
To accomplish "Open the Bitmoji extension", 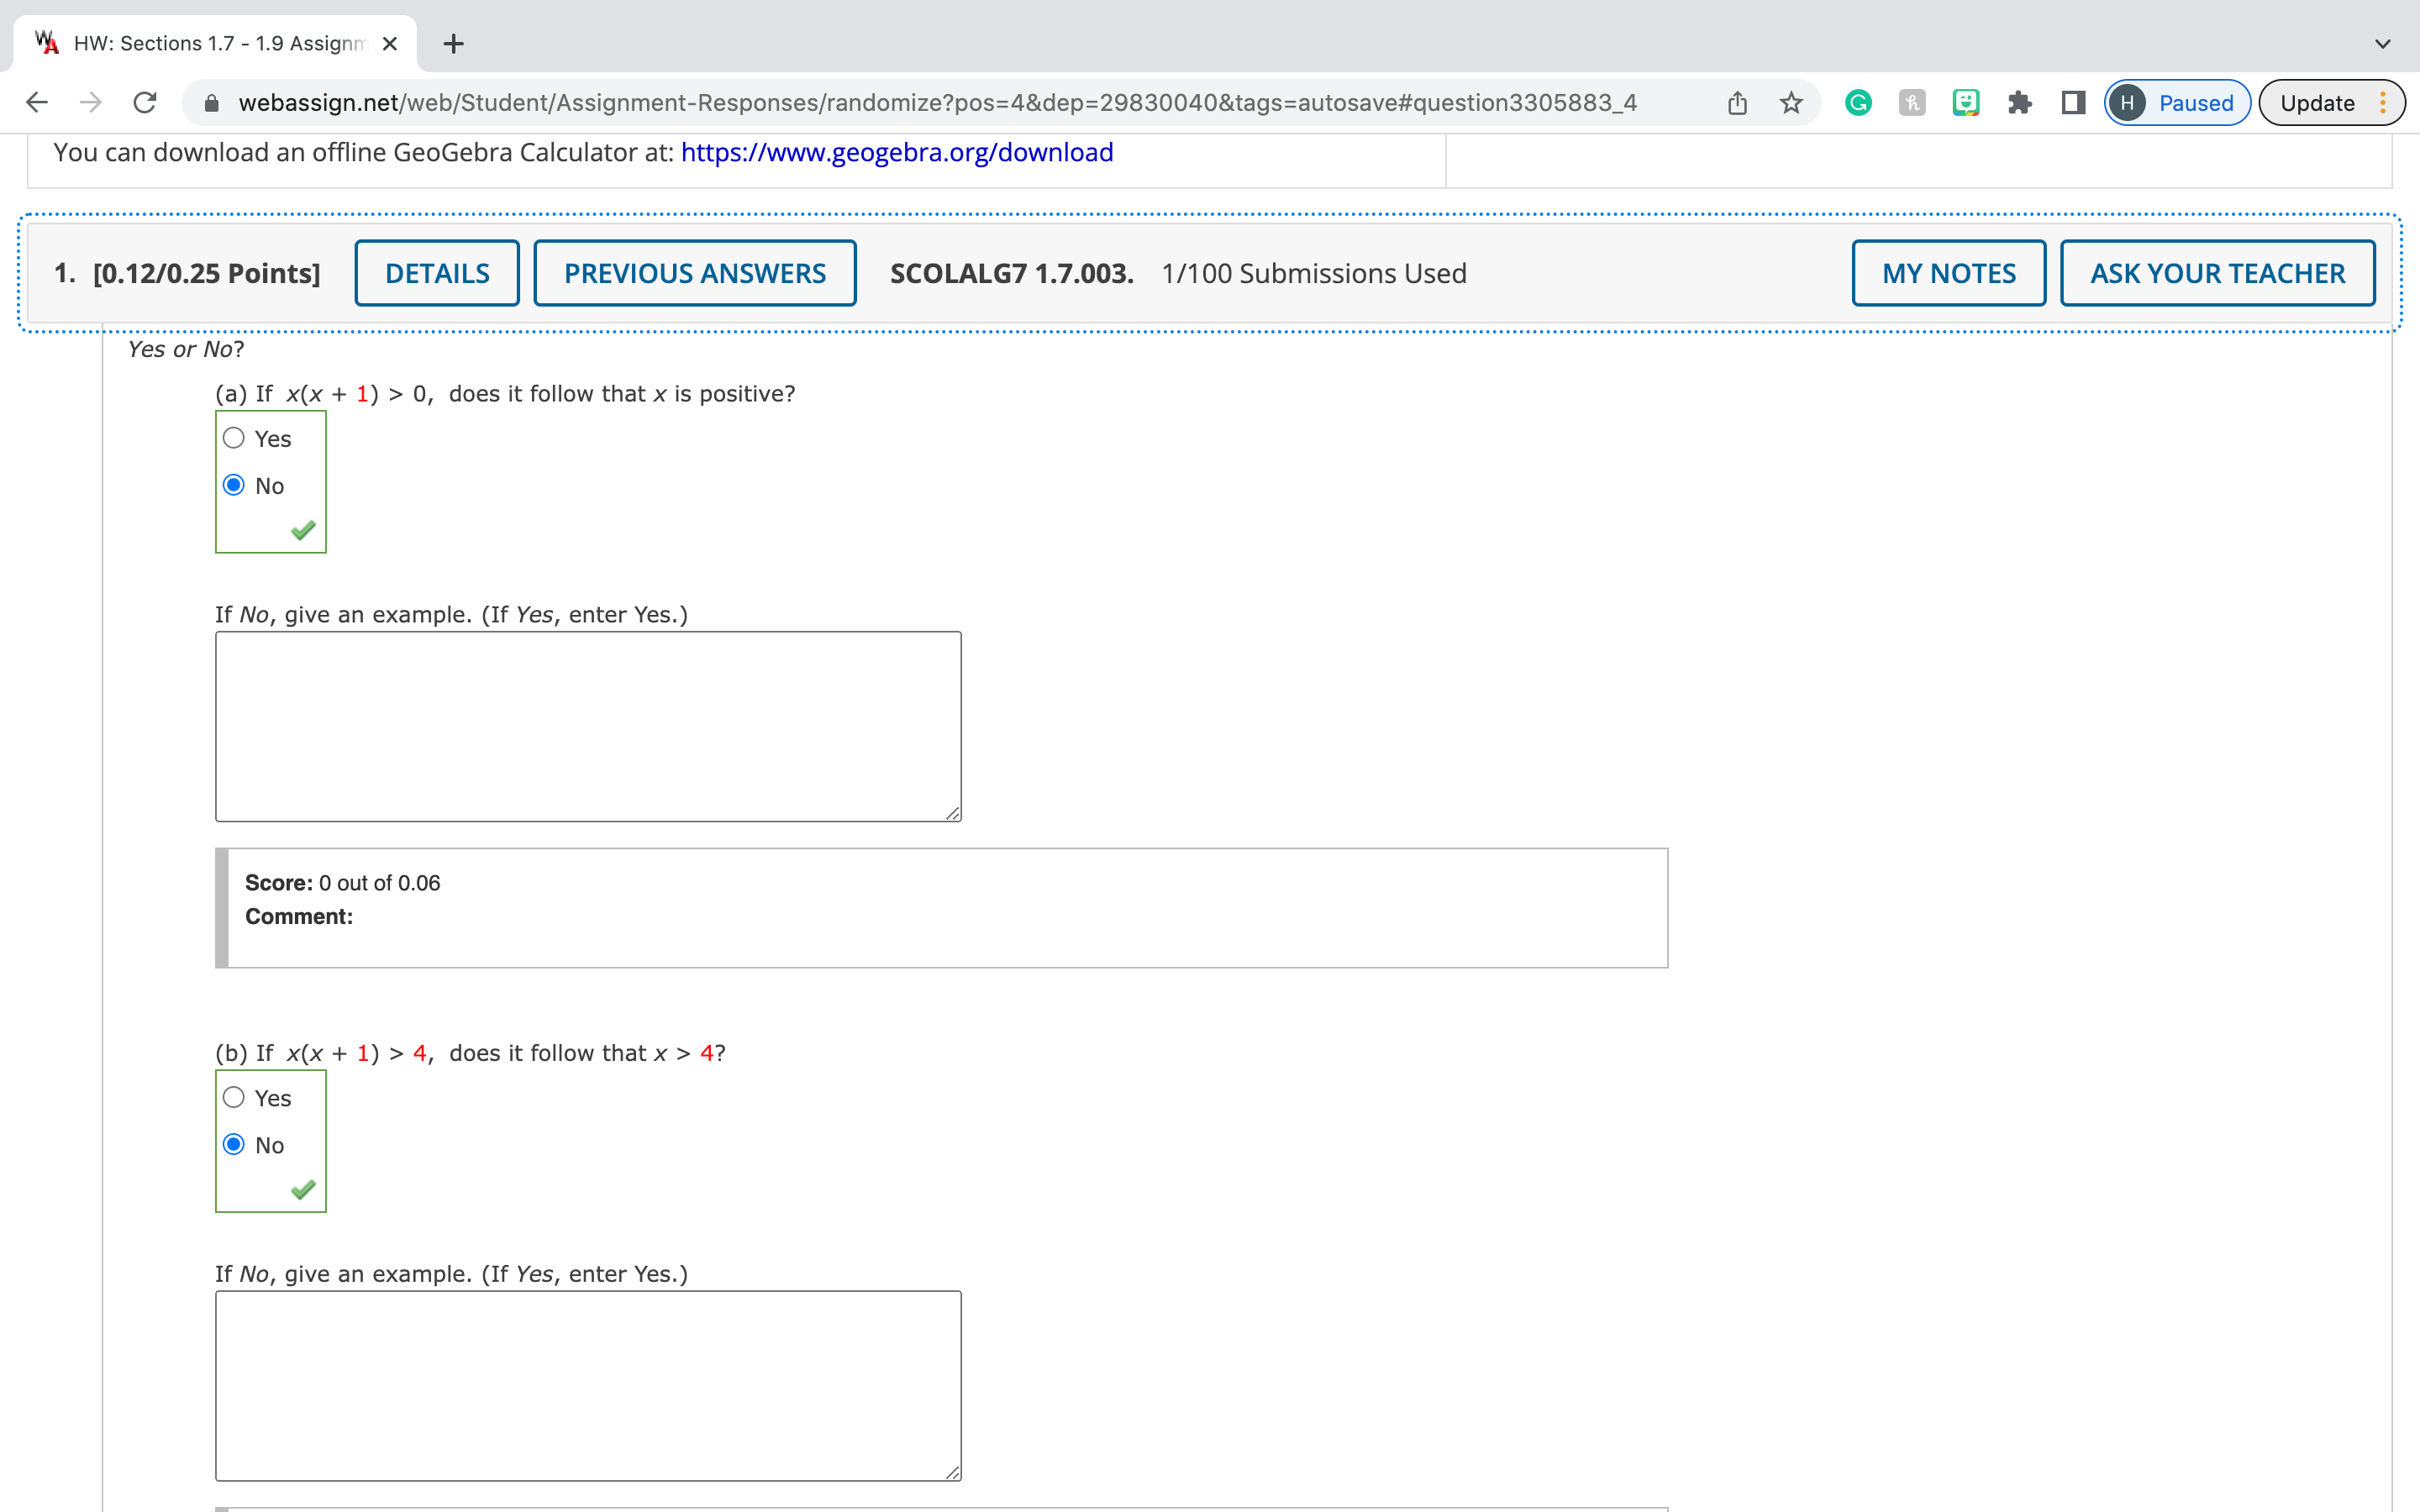I will [x=1966, y=102].
